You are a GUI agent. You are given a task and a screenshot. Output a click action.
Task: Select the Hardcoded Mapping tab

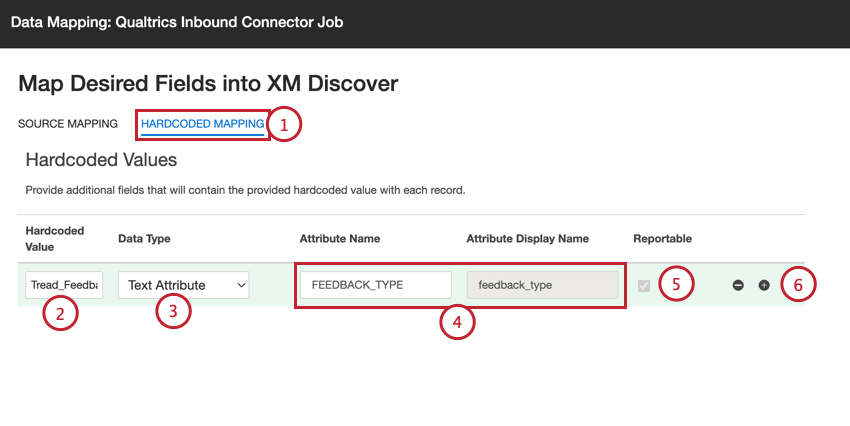point(203,124)
